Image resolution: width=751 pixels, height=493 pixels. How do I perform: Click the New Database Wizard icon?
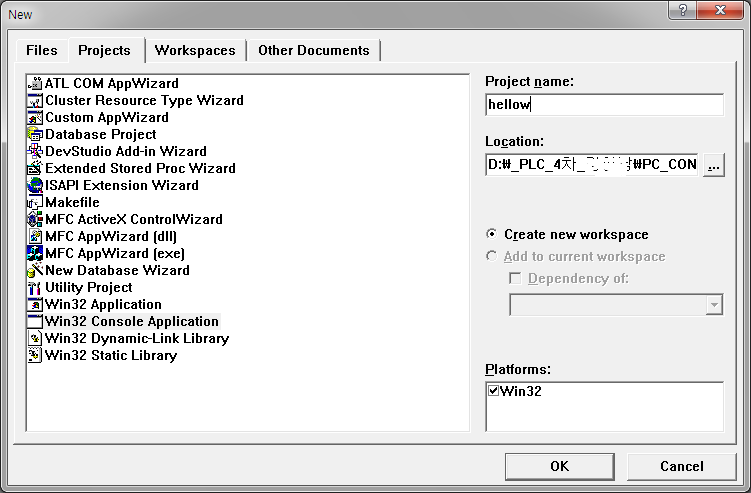click(35, 271)
